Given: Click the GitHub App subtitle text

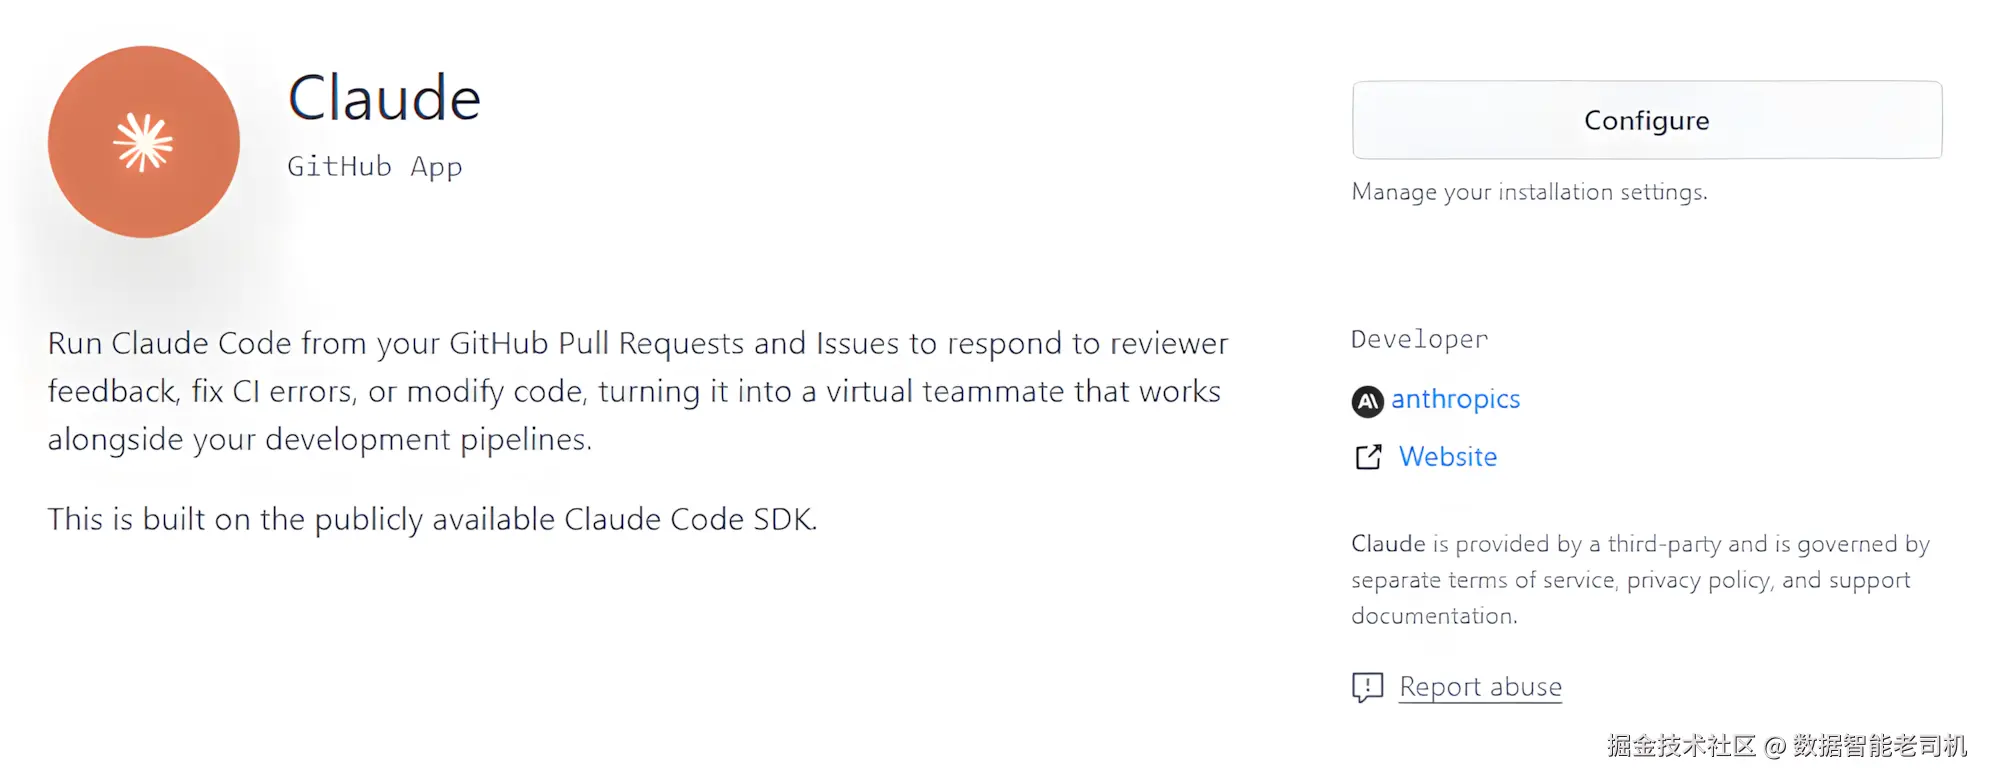Looking at the screenshot, I should click(374, 166).
